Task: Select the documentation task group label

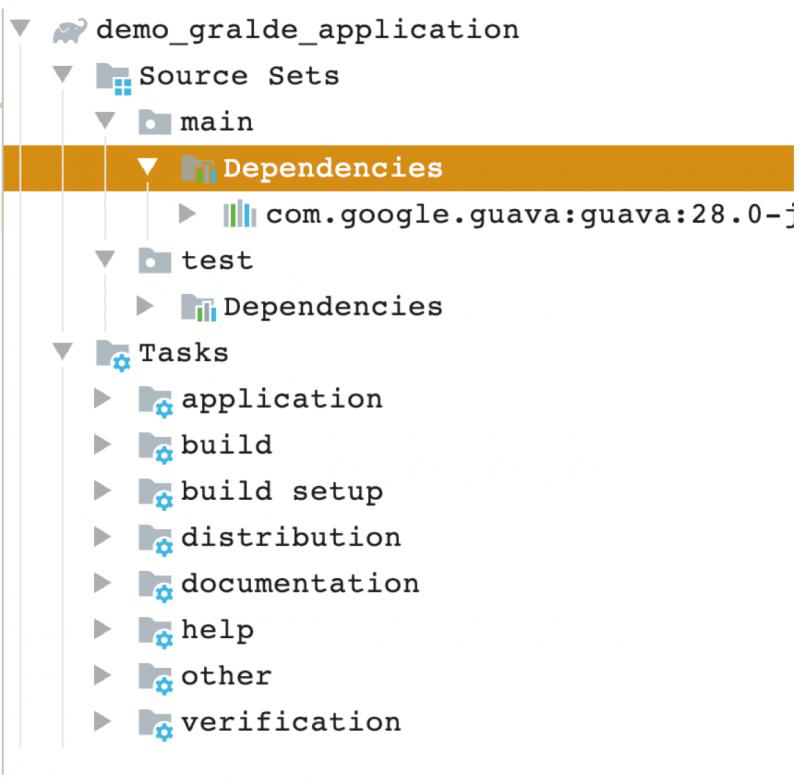Action: click(x=299, y=584)
